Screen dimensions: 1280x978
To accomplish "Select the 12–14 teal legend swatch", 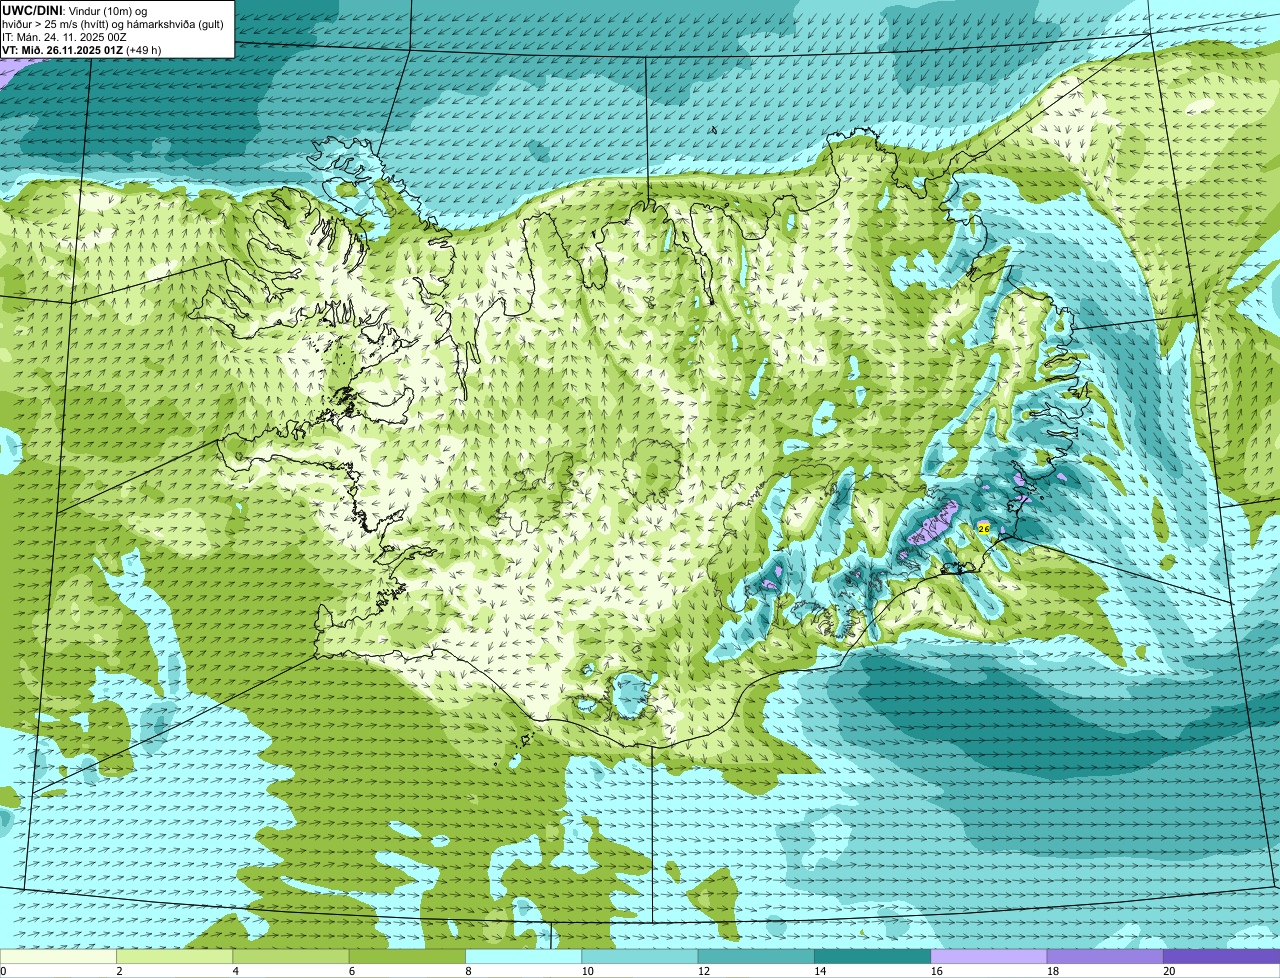I will (756, 956).
